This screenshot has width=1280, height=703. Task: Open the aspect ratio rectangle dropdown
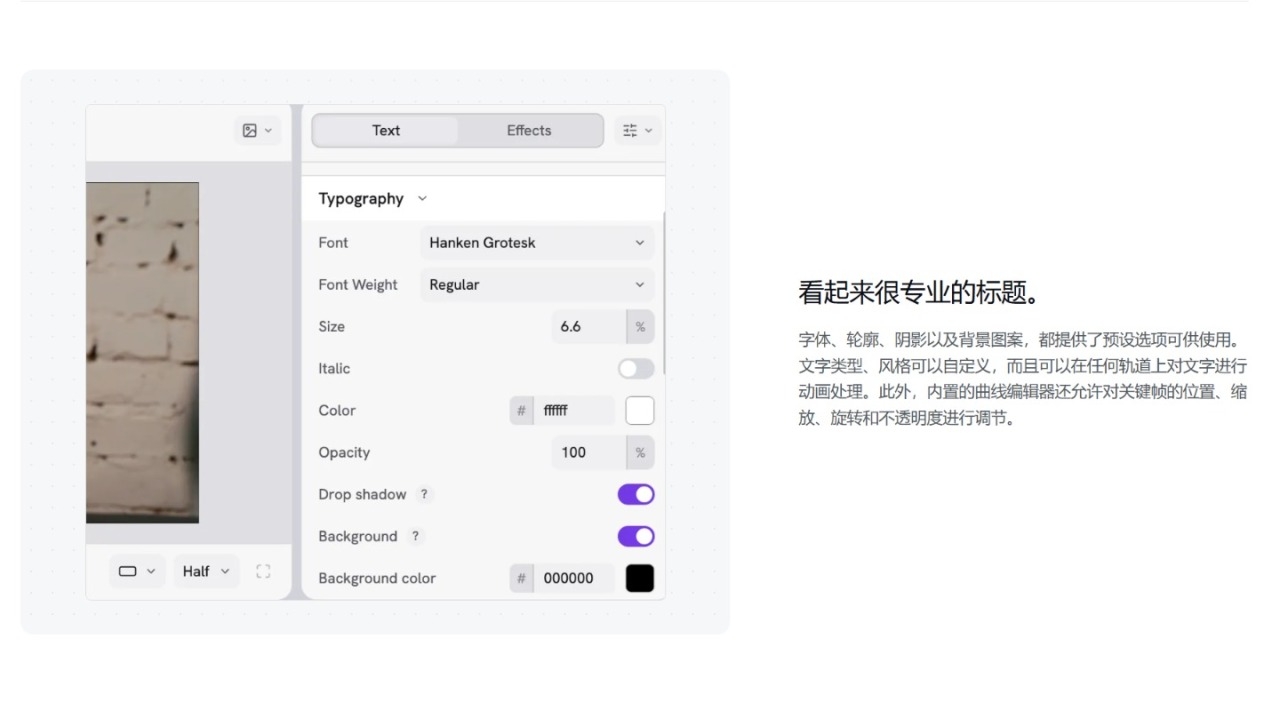point(138,571)
